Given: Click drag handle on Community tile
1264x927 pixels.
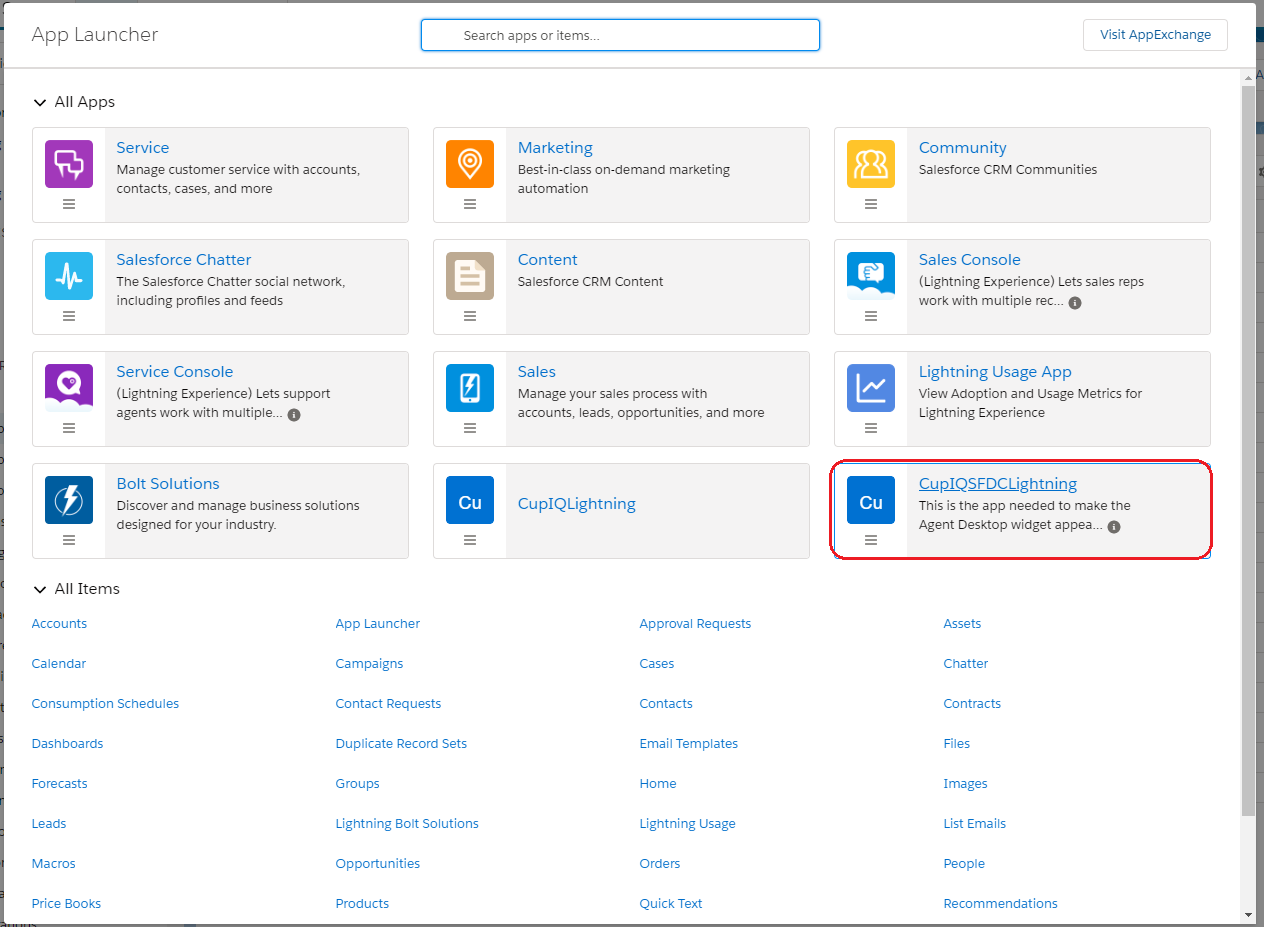Looking at the screenshot, I should (871, 204).
